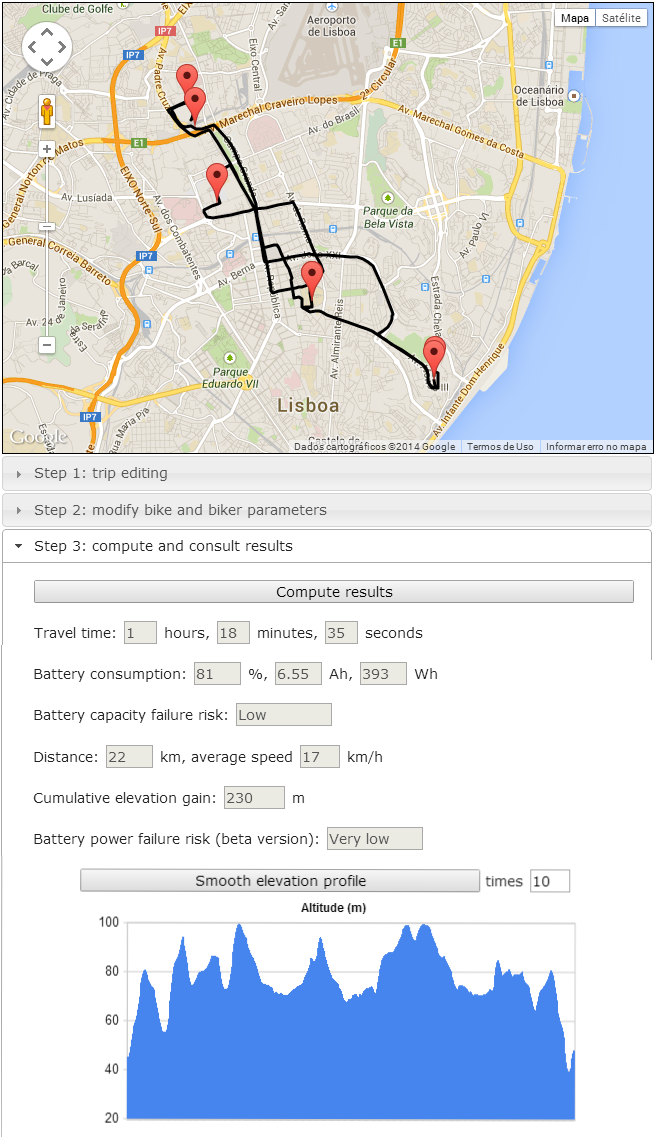Click the 'Lisboa' city label on map
The image size is (655, 1137).
[x=308, y=405]
